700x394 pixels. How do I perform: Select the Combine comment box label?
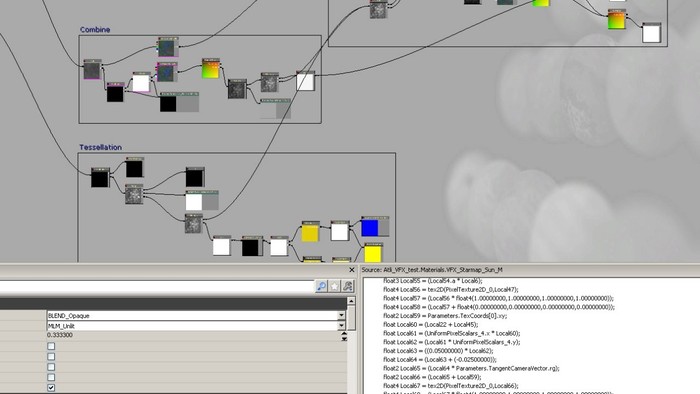pyautogui.click(x=95, y=29)
